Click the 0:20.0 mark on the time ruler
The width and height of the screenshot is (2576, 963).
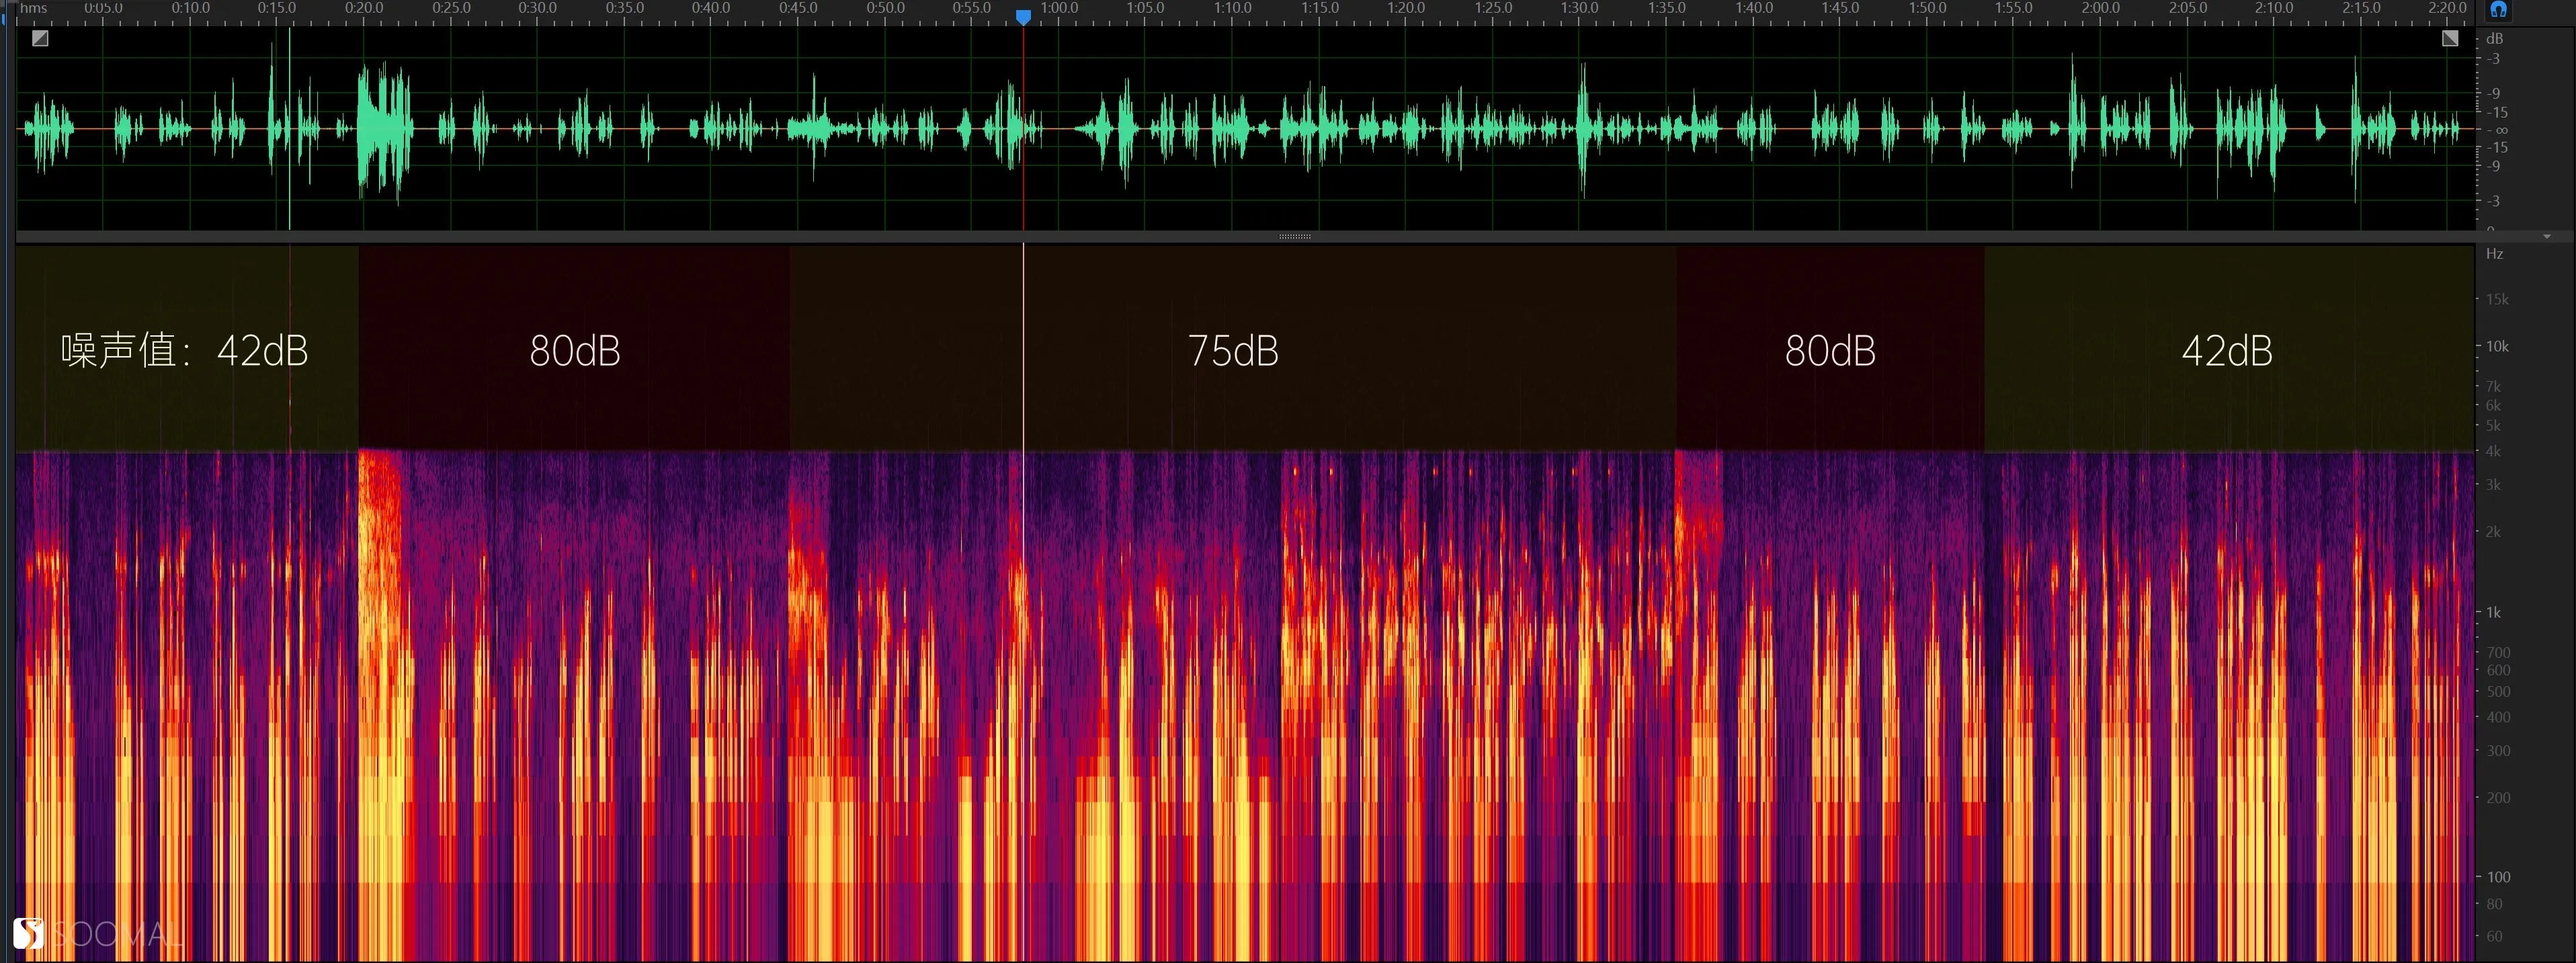364,8
